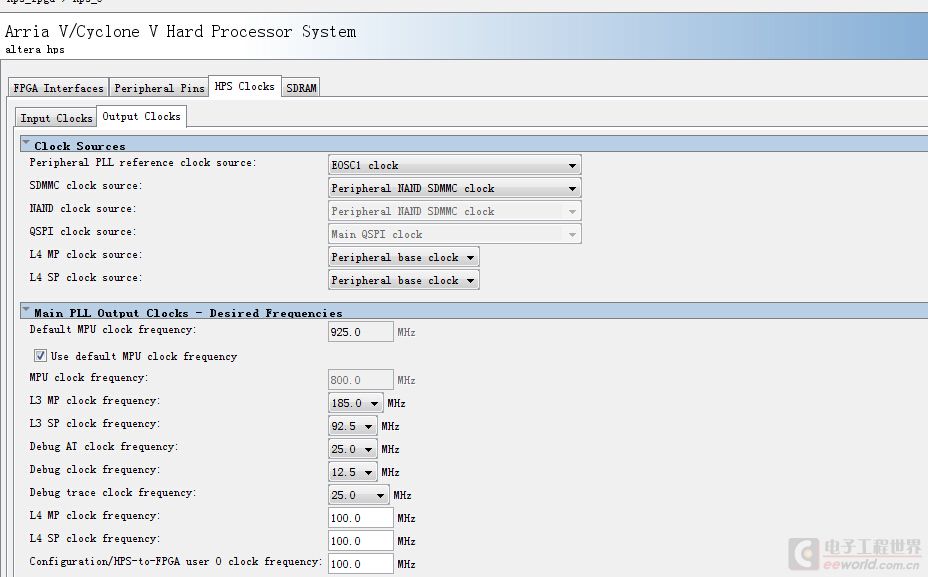Click the 'Arria V/Cyclone V Hard Processor System' title

tap(181, 31)
